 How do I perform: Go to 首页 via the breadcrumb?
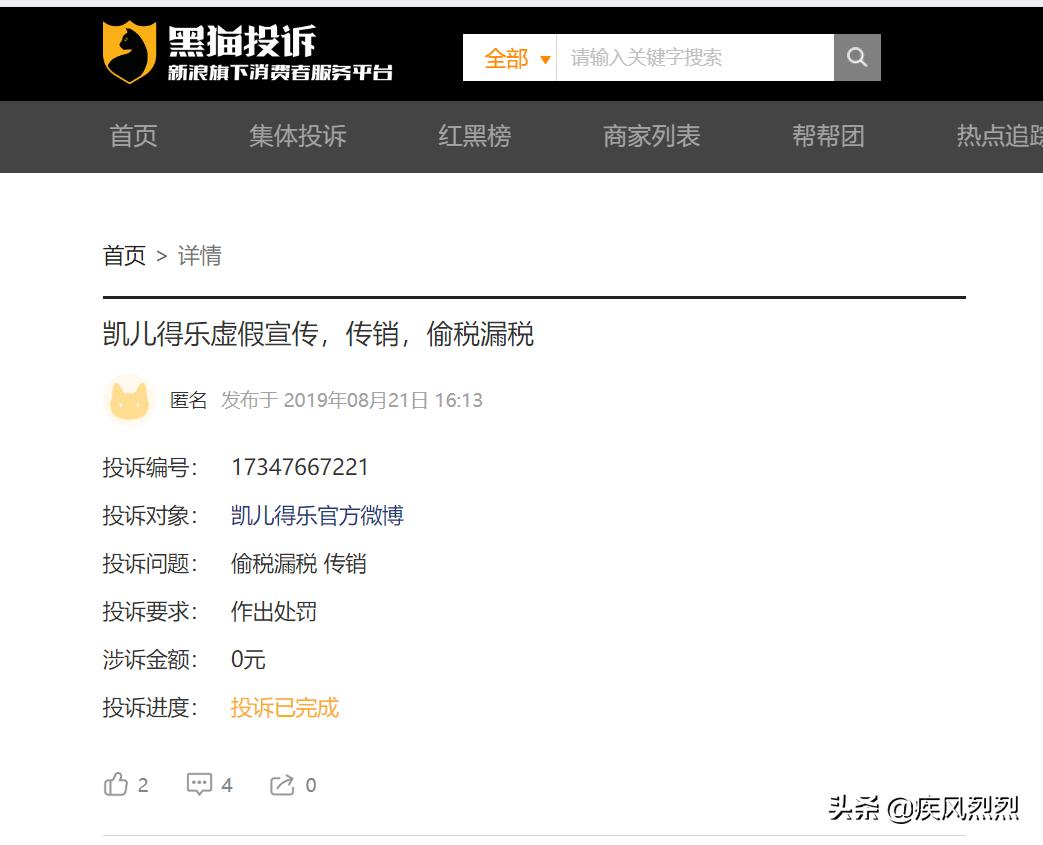(122, 256)
